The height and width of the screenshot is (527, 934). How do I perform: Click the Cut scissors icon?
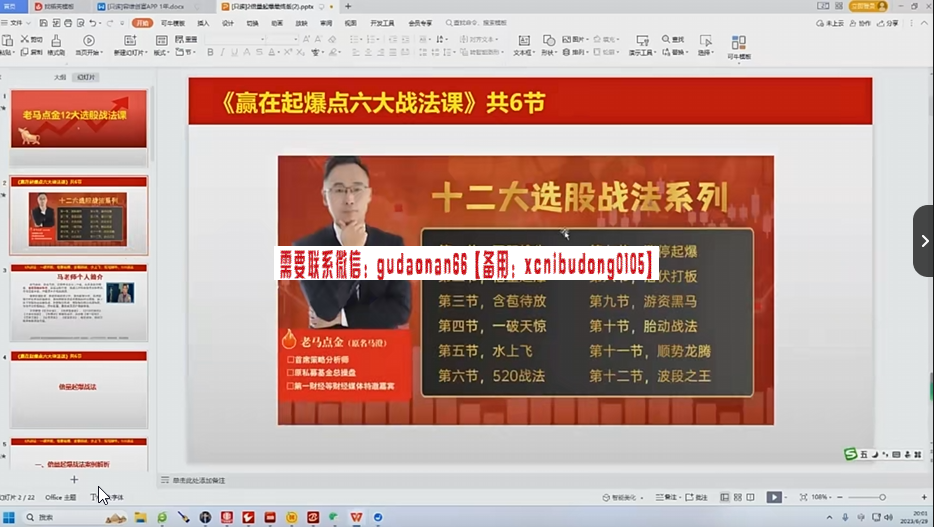tap(24, 39)
